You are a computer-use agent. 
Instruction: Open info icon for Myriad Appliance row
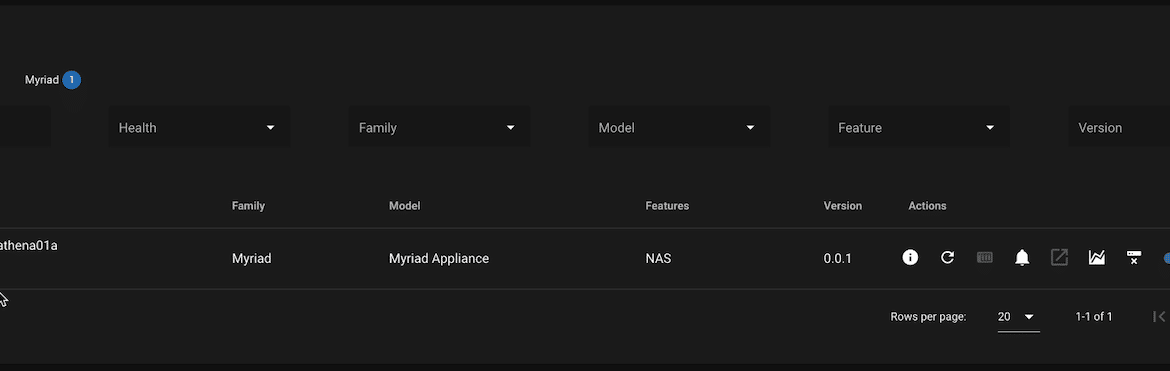click(x=910, y=258)
